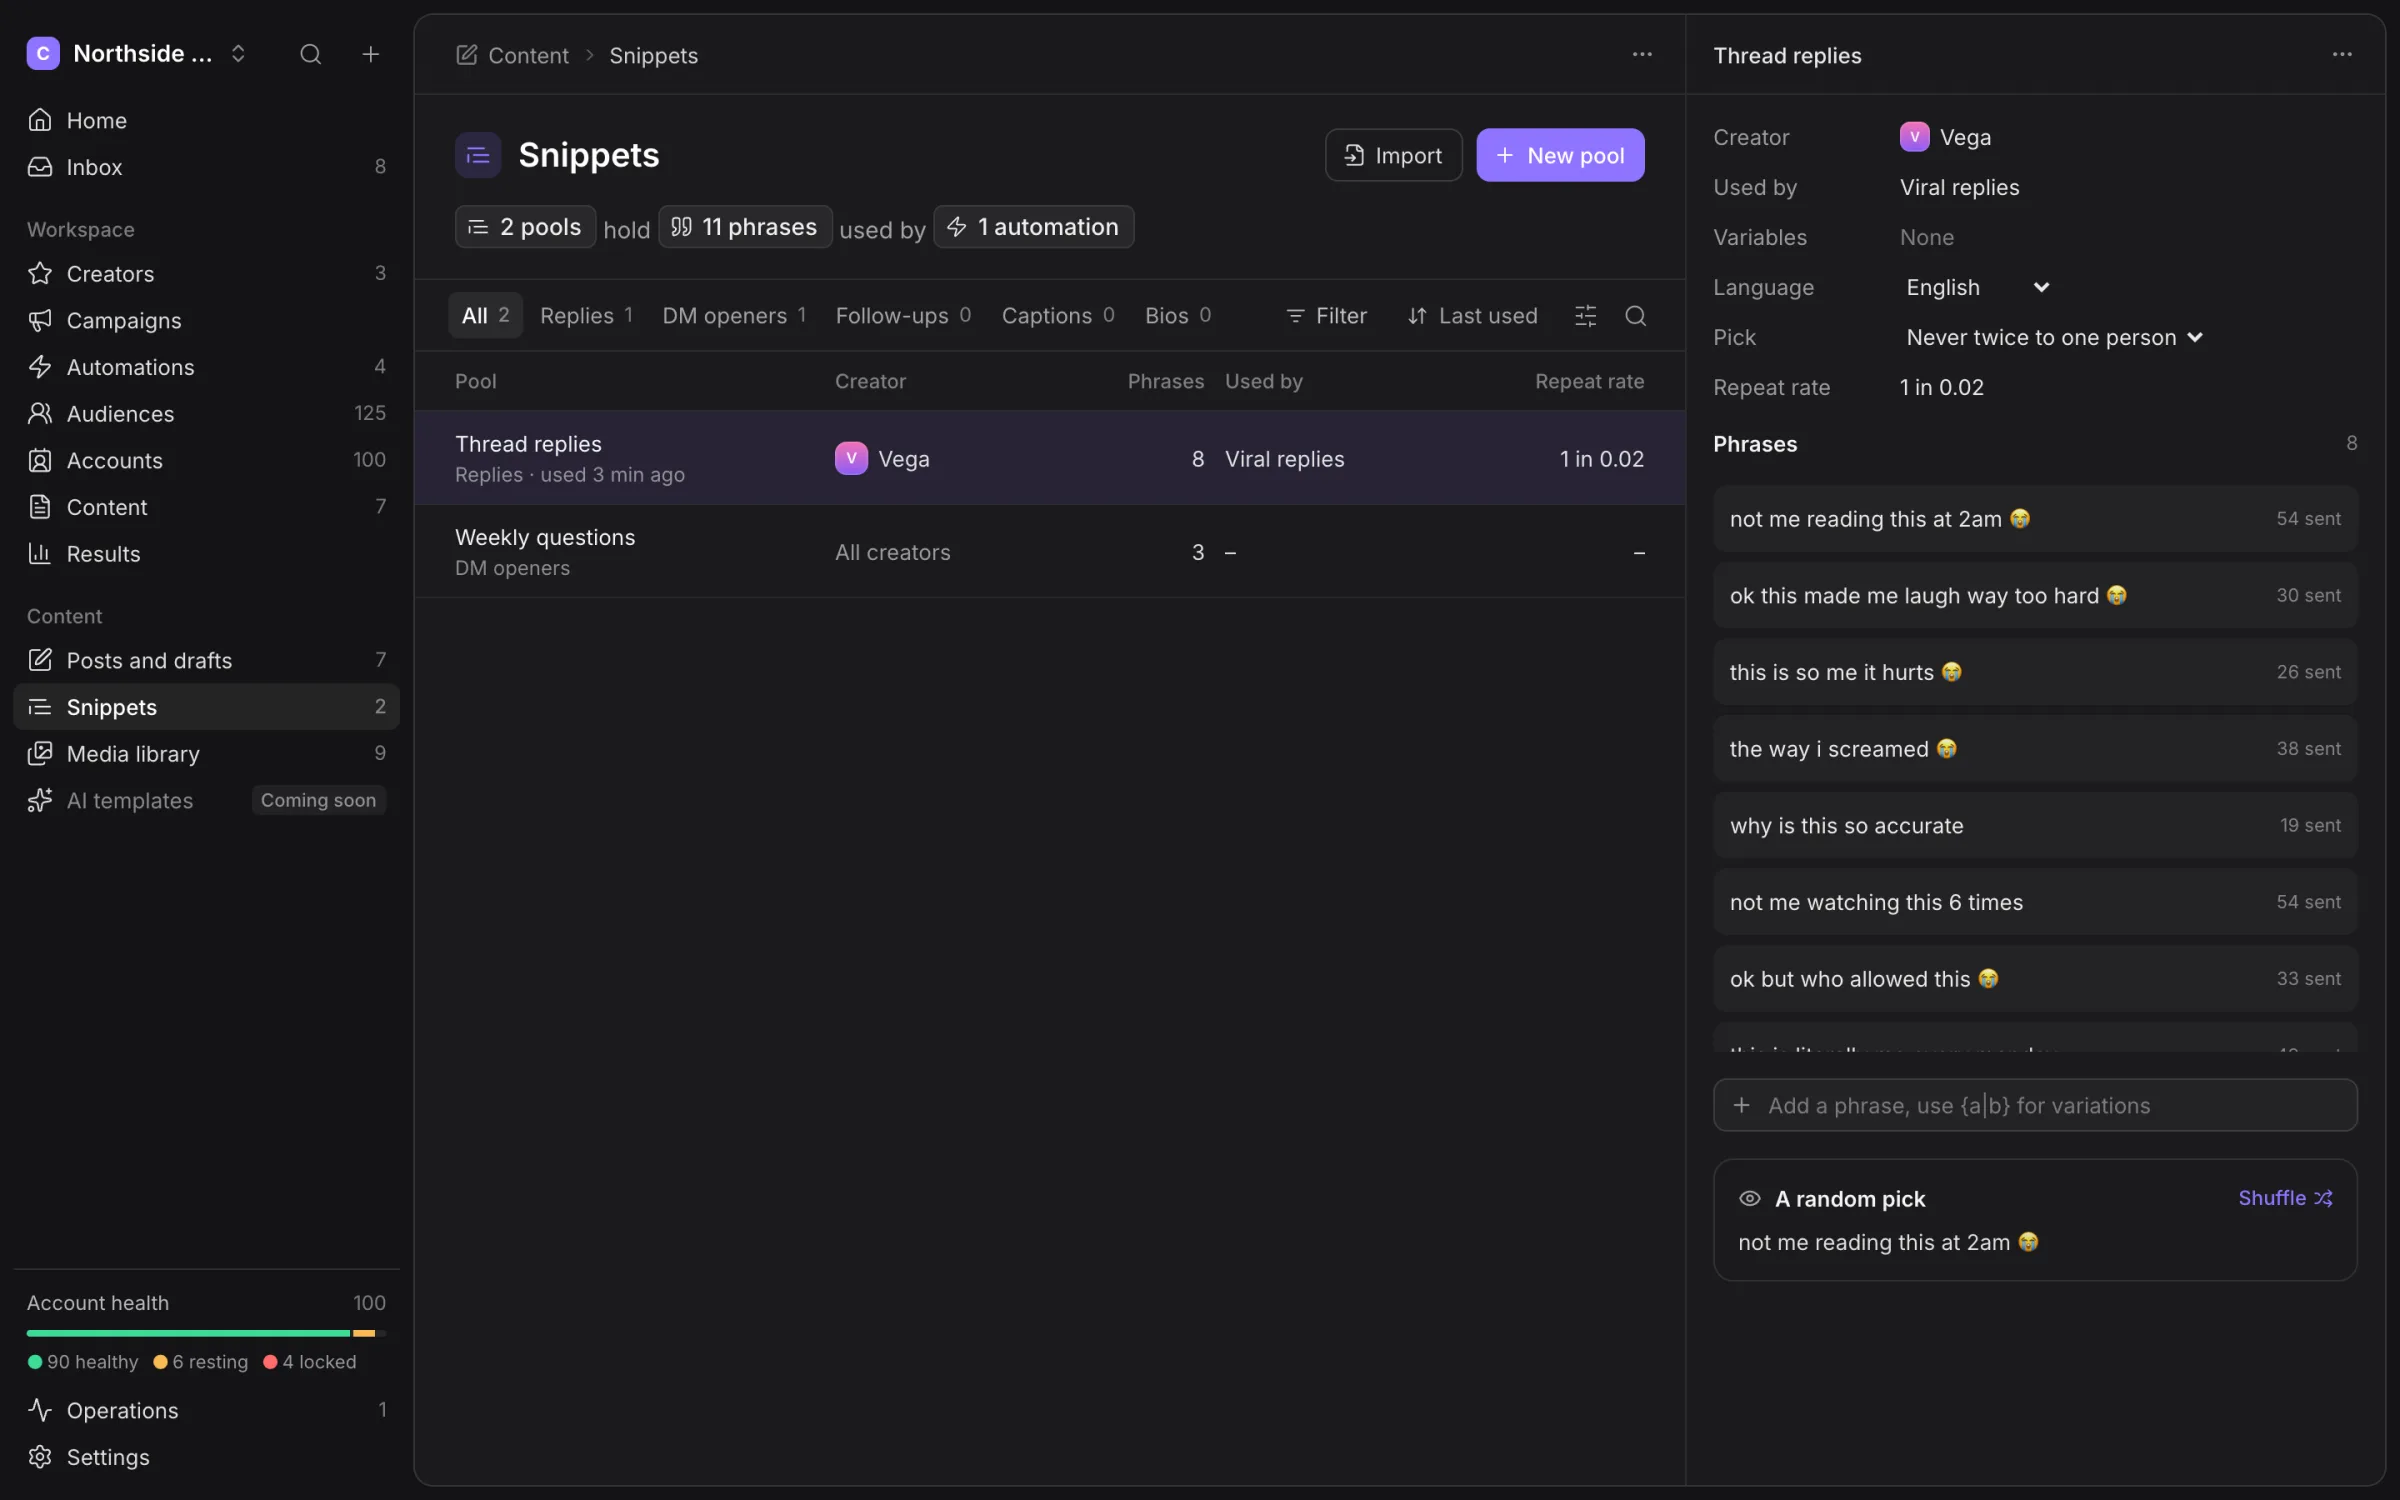This screenshot has width=2400, height=1500.
Task: Open the more options menu in Snippets header
Action: point(1642,55)
